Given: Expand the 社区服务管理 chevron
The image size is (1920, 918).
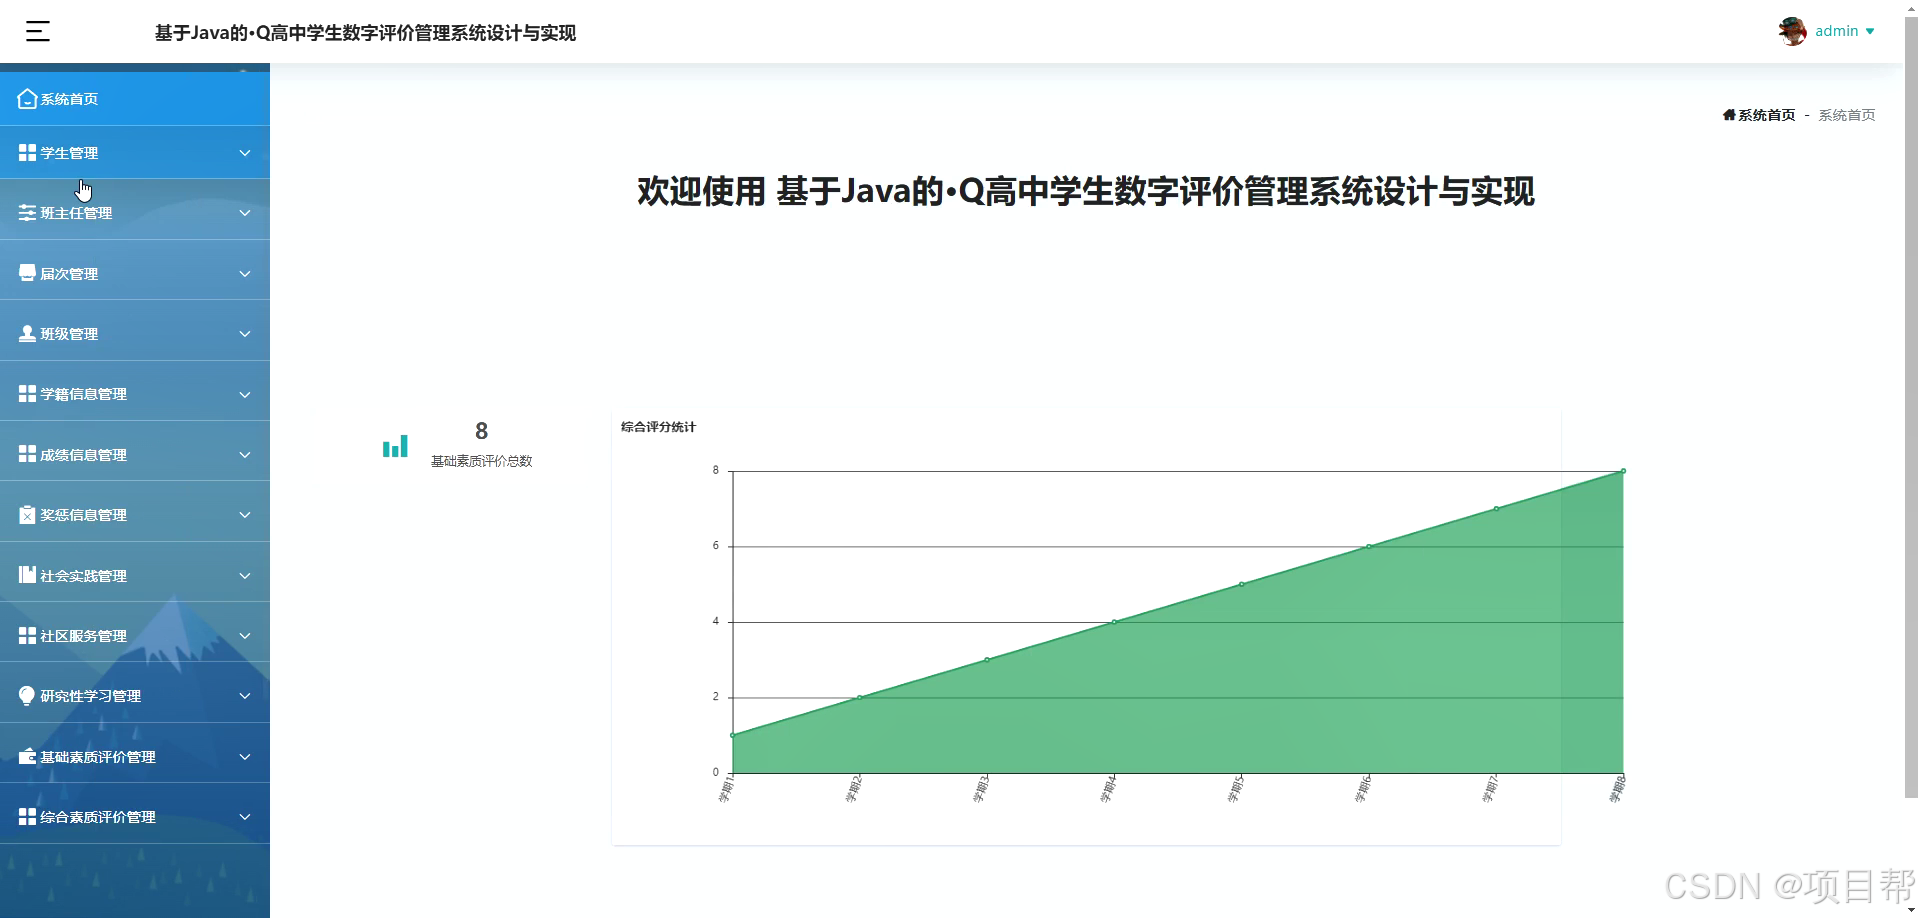Looking at the screenshot, I should pyautogui.click(x=245, y=636).
